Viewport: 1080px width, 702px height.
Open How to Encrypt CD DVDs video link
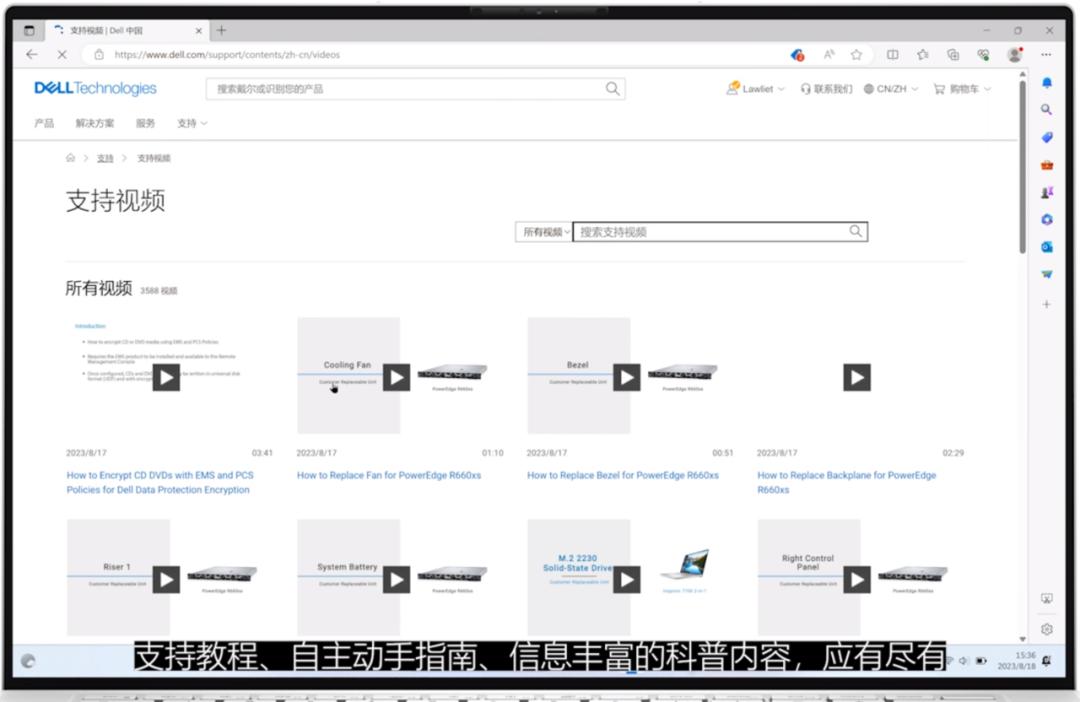160,482
